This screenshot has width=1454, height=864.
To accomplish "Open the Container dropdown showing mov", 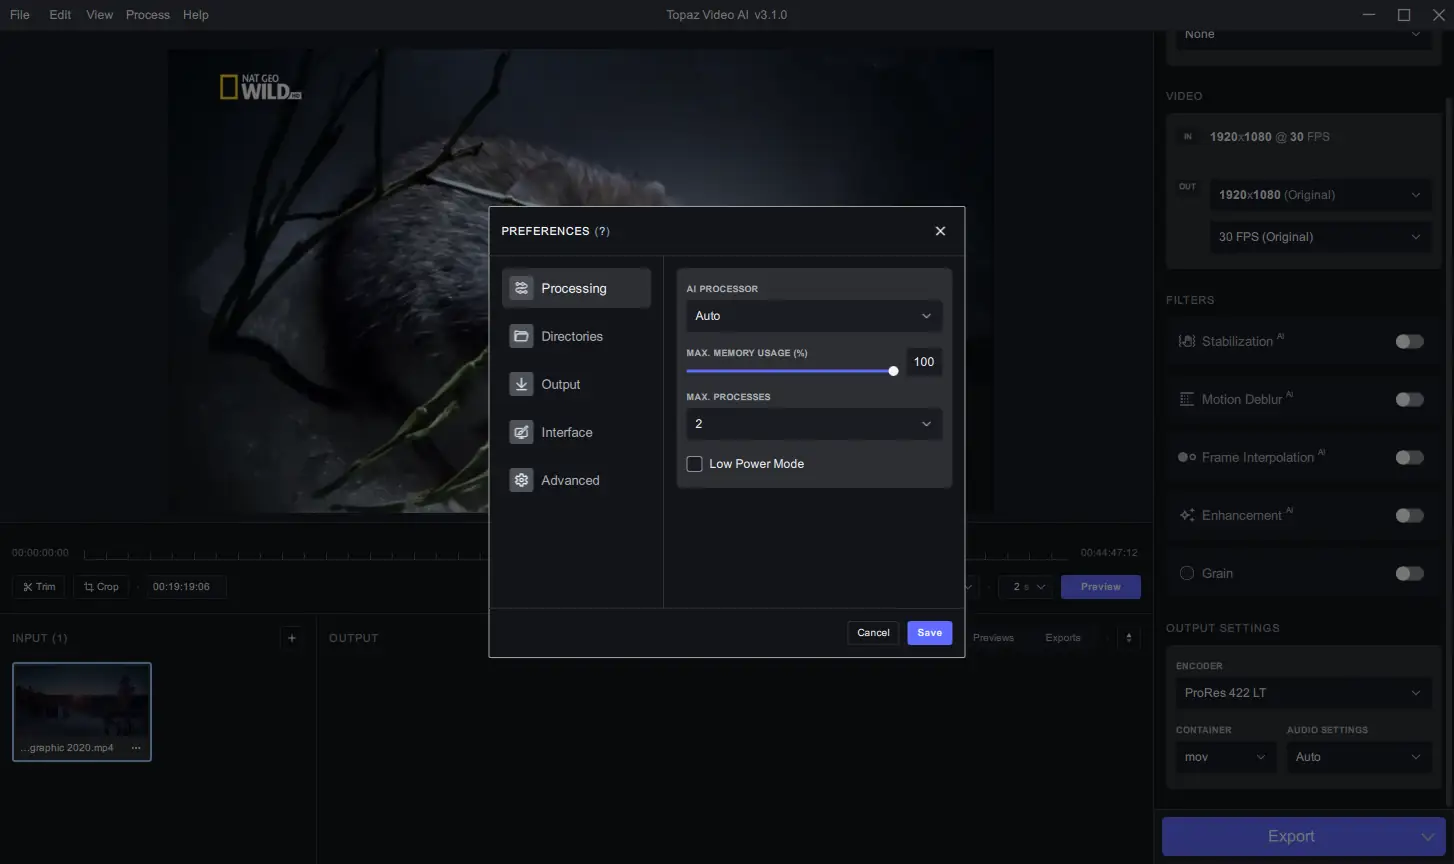I will 1226,757.
